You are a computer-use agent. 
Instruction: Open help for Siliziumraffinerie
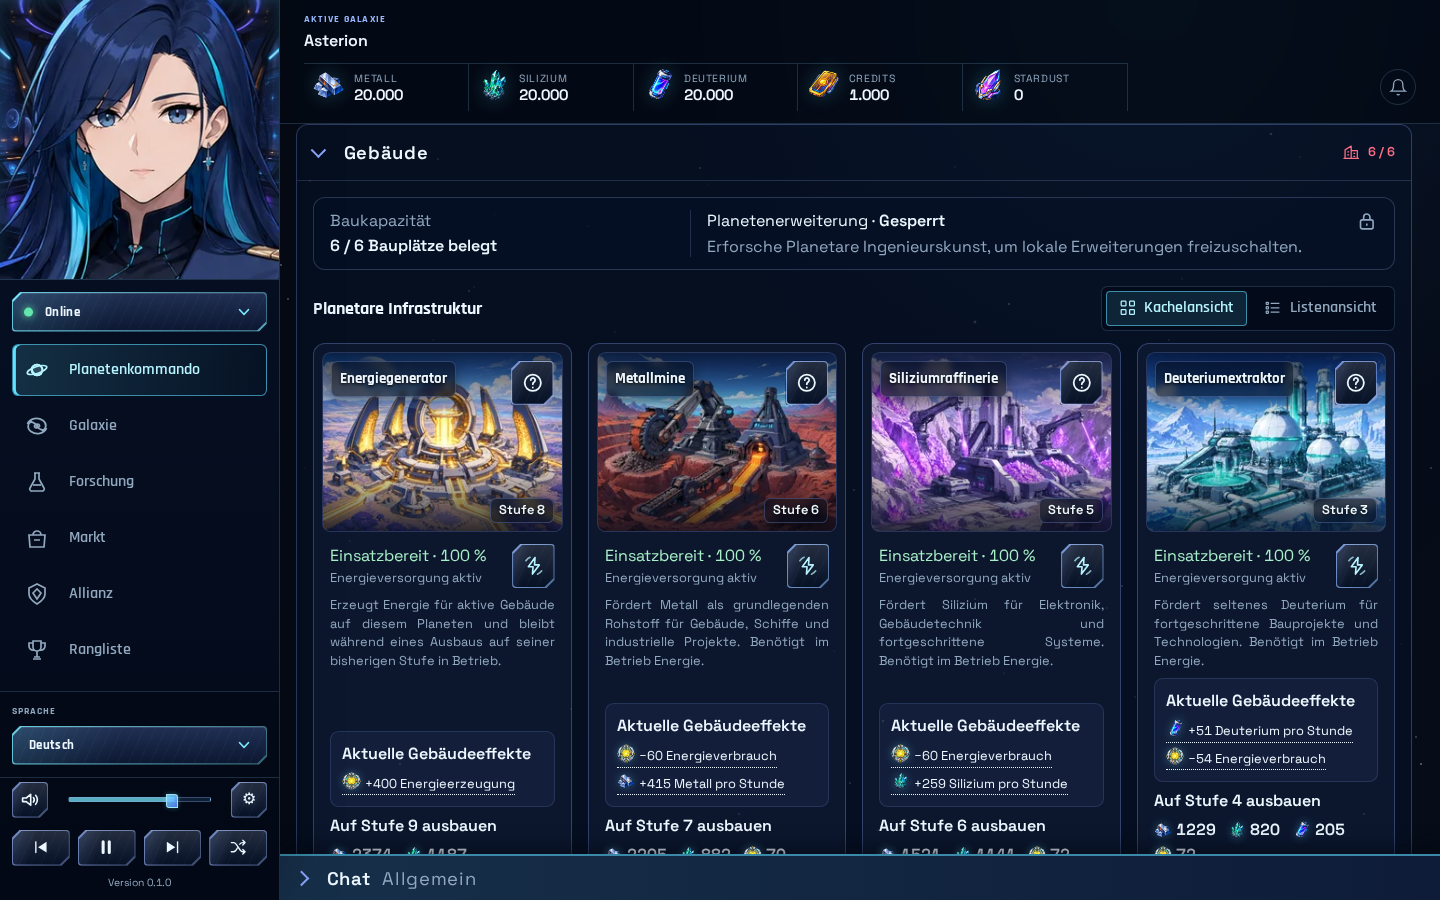coord(1082,382)
